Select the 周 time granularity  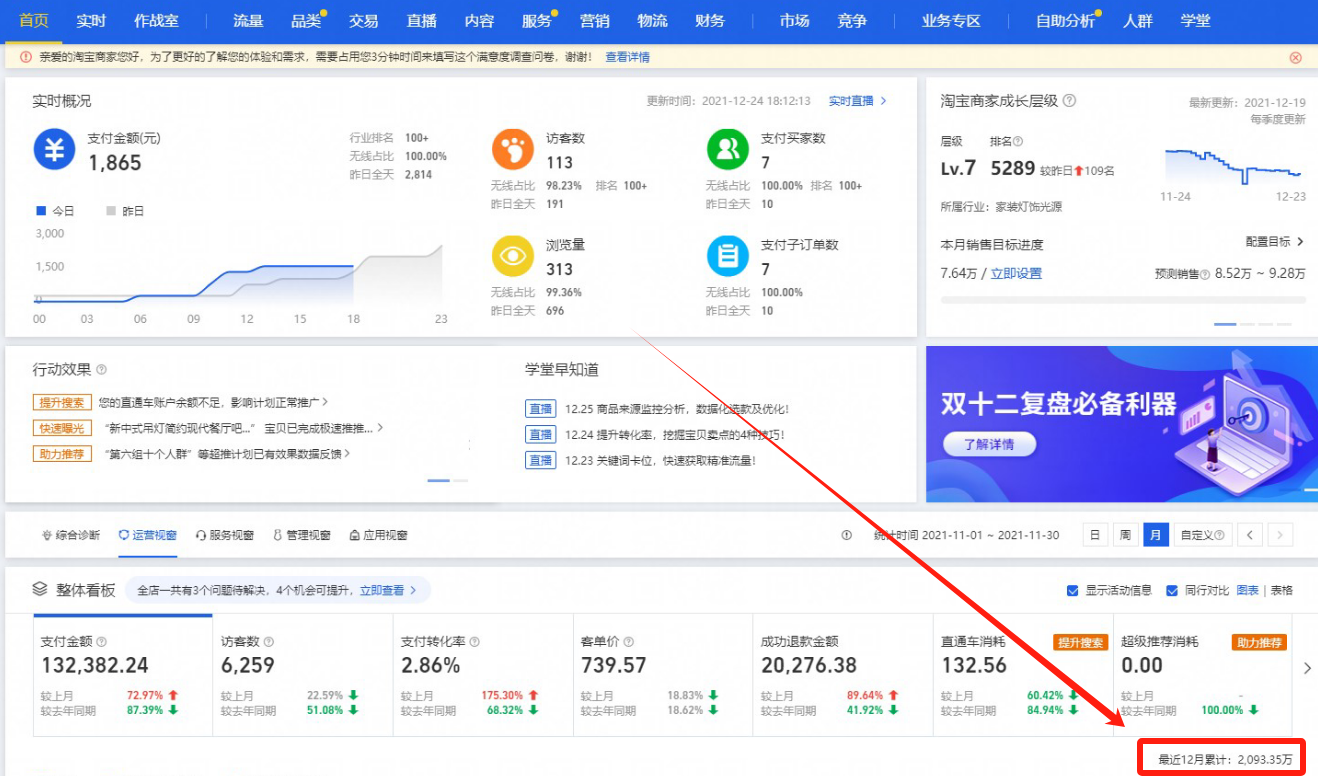(1125, 535)
